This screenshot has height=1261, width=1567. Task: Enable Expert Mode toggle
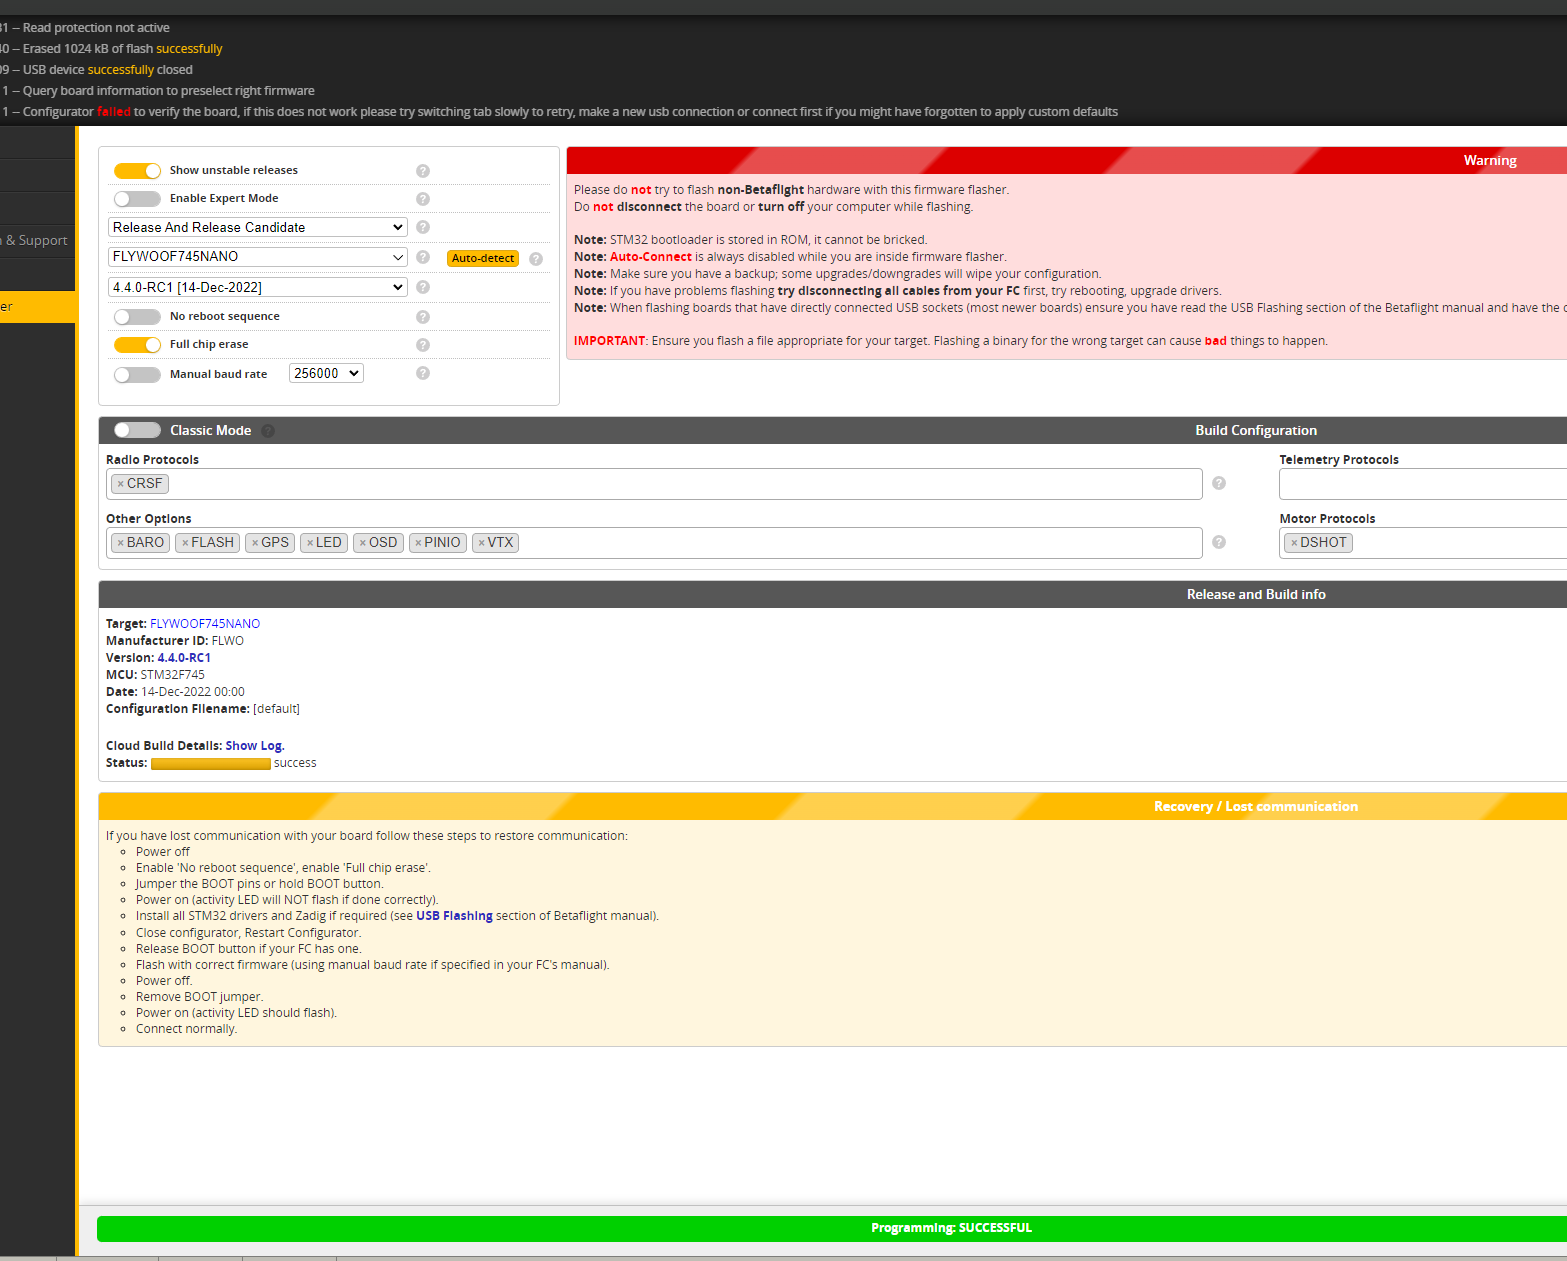[x=137, y=198]
